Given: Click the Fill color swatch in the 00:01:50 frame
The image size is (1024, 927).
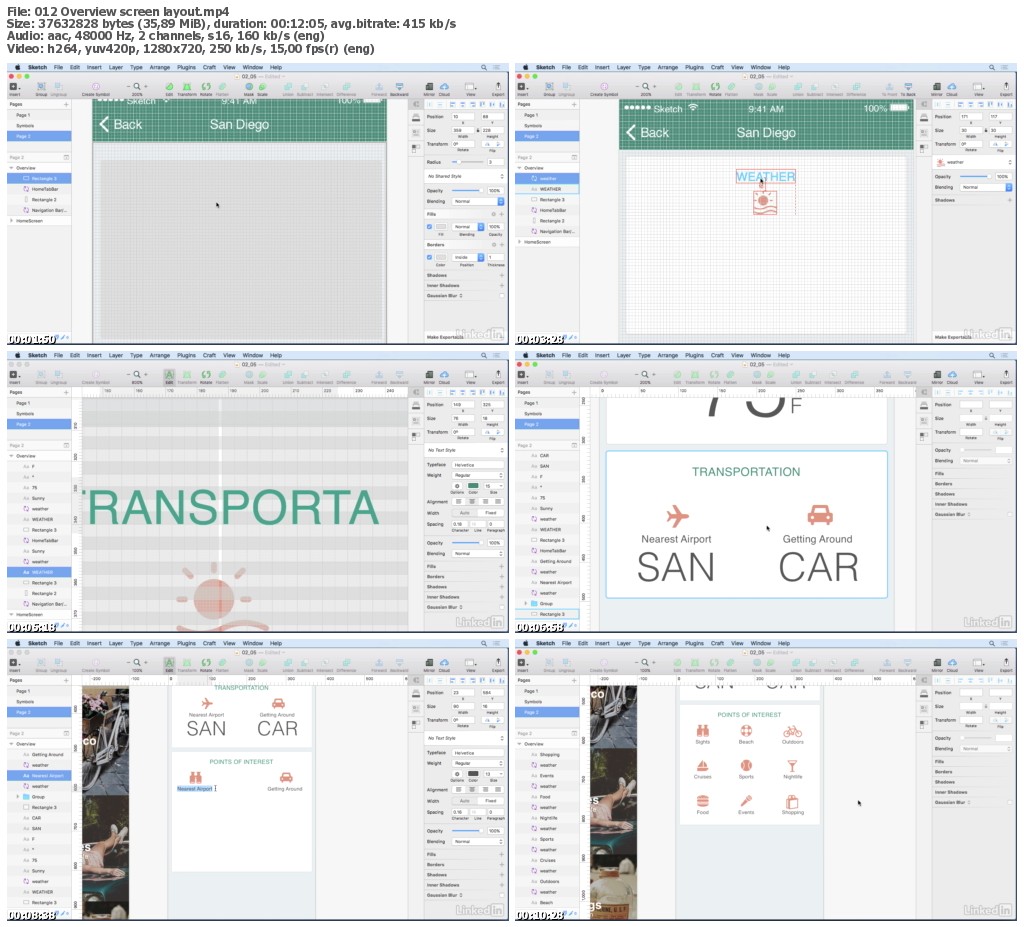Looking at the screenshot, I should [x=441, y=227].
